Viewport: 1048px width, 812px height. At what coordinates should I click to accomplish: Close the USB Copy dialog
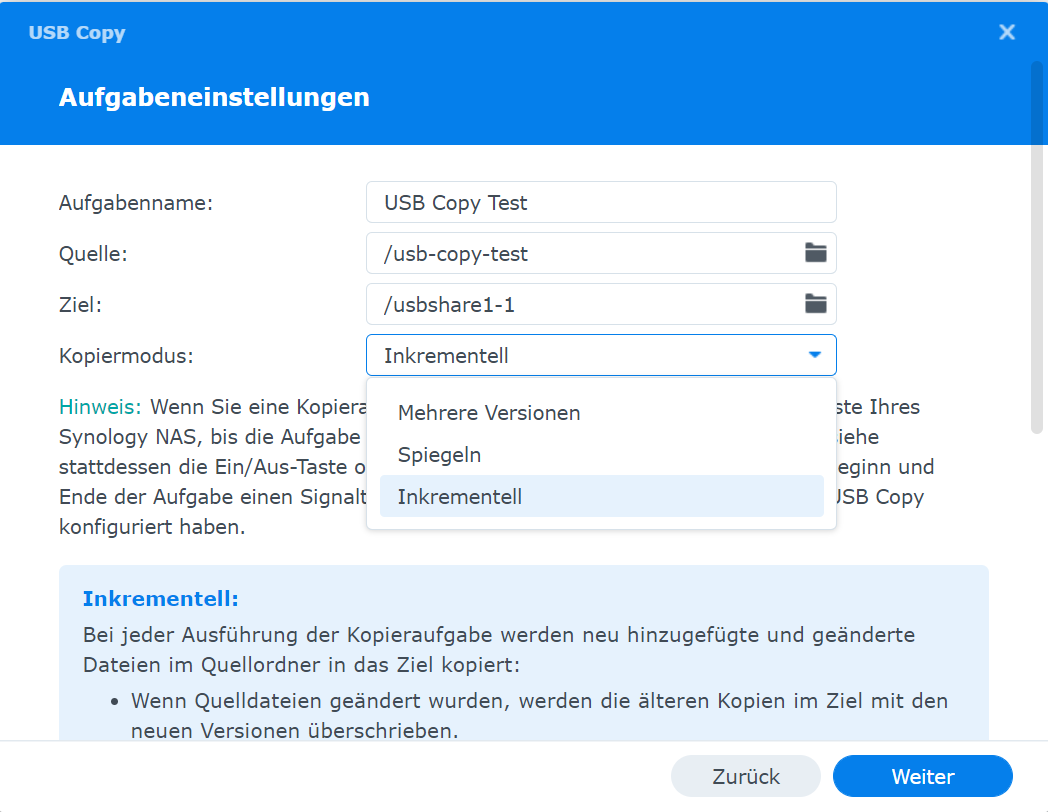click(1006, 32)
